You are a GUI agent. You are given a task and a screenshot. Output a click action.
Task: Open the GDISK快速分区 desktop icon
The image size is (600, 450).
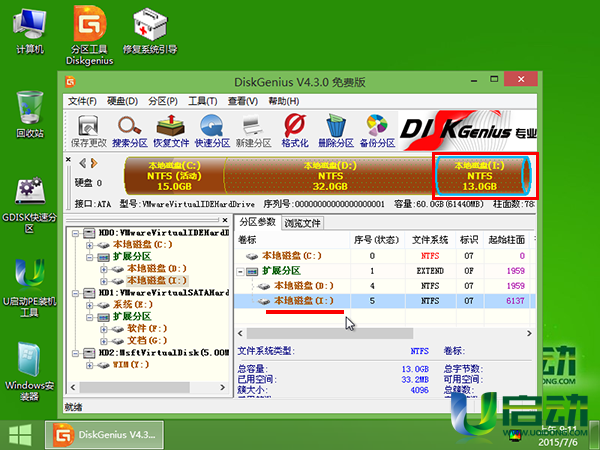29,205
